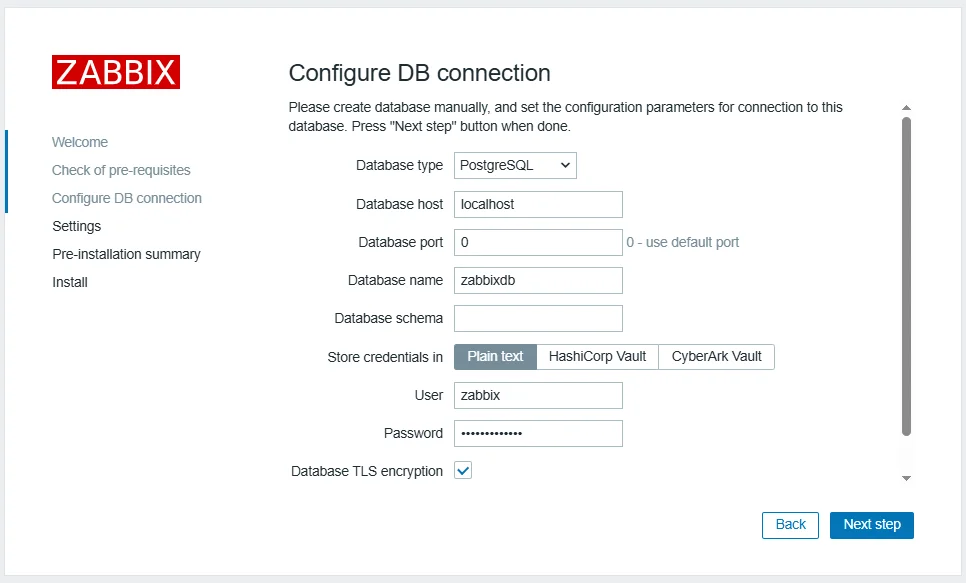The width and height of the screenshot is (966, 583).
Task: Click the Database port label
Action: (400, 242)
